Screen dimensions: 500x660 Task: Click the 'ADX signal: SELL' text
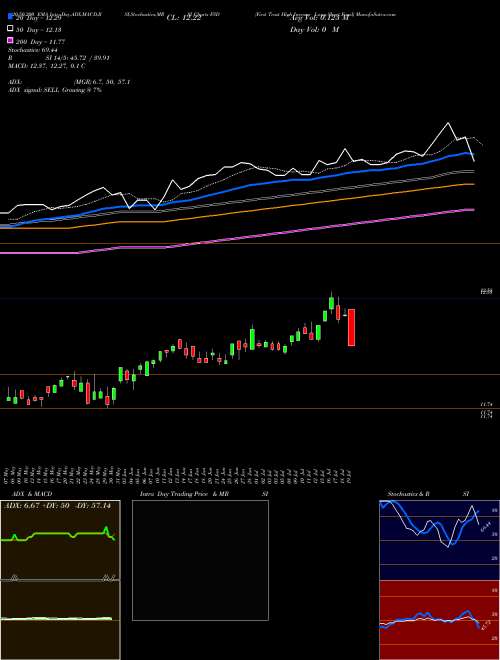(x=34, y=90)
